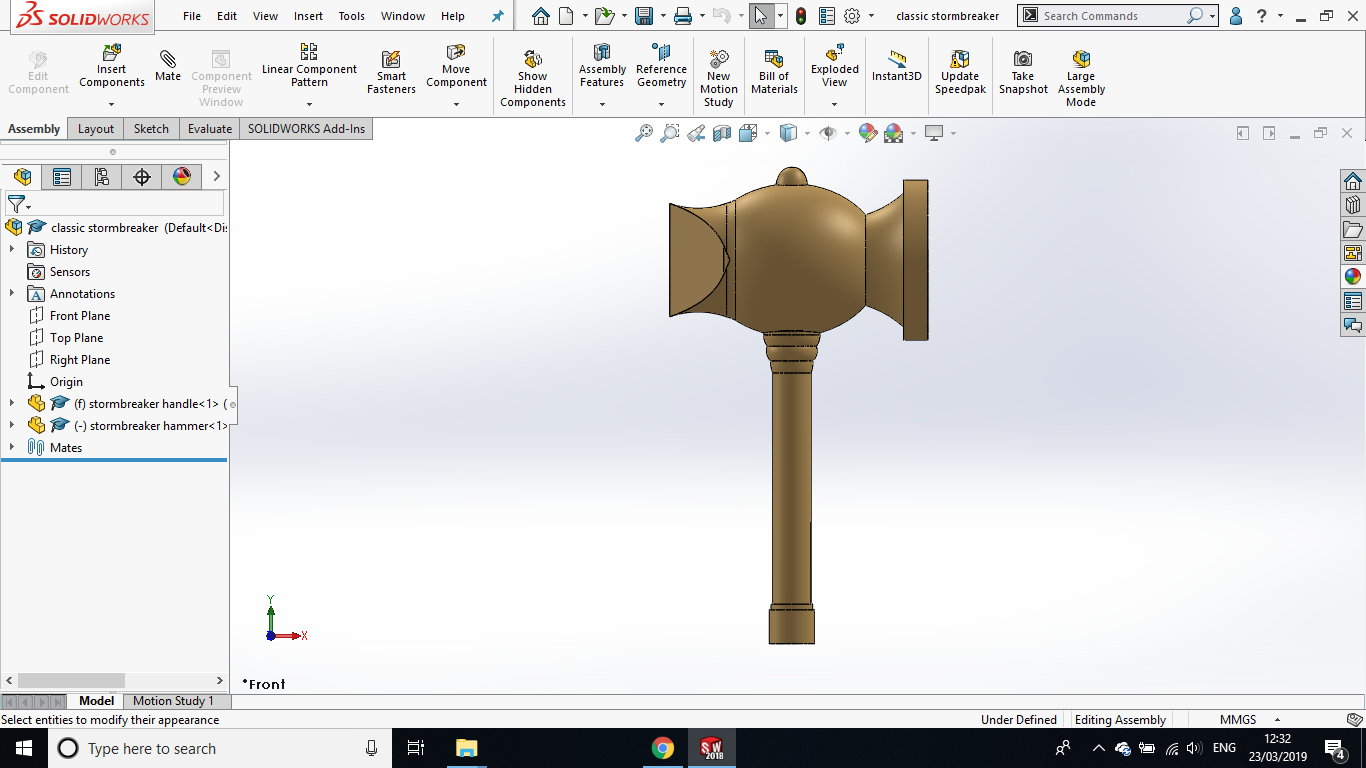Screen dimensions: 1366x768
Task: Open Assembly Features tool
Action: (x=602, y=66)
